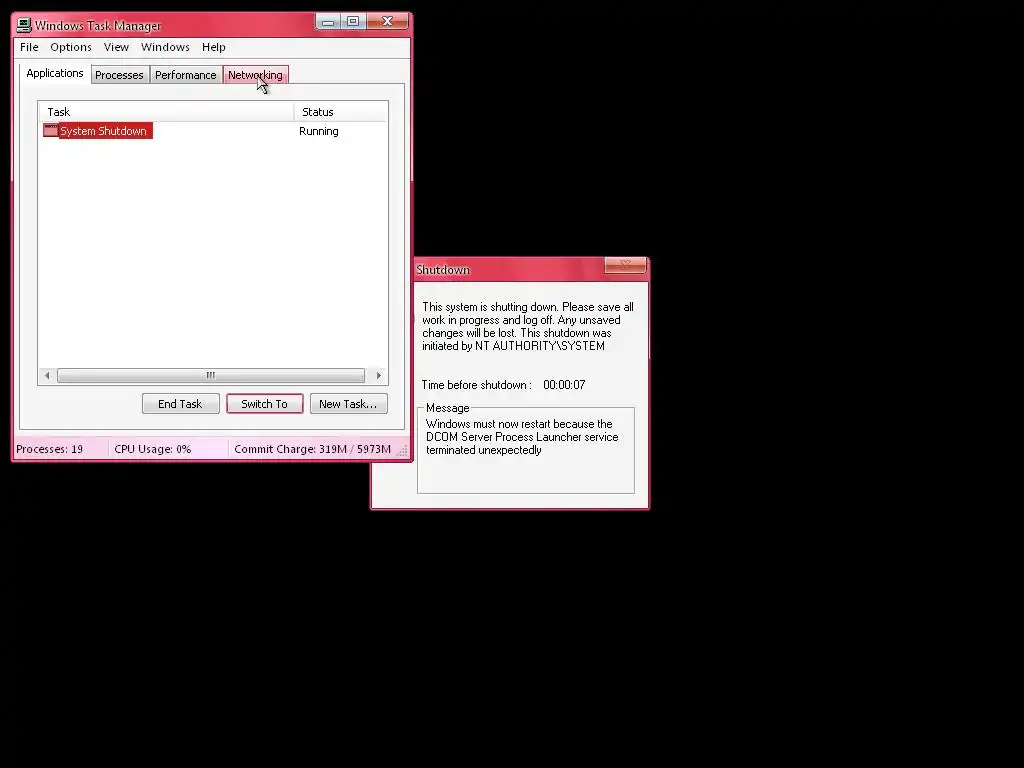This screenshot has width=1024, height=768.
Task: Switch to the Networking tab
Action: pyautogui.click(x=255, y=75)
